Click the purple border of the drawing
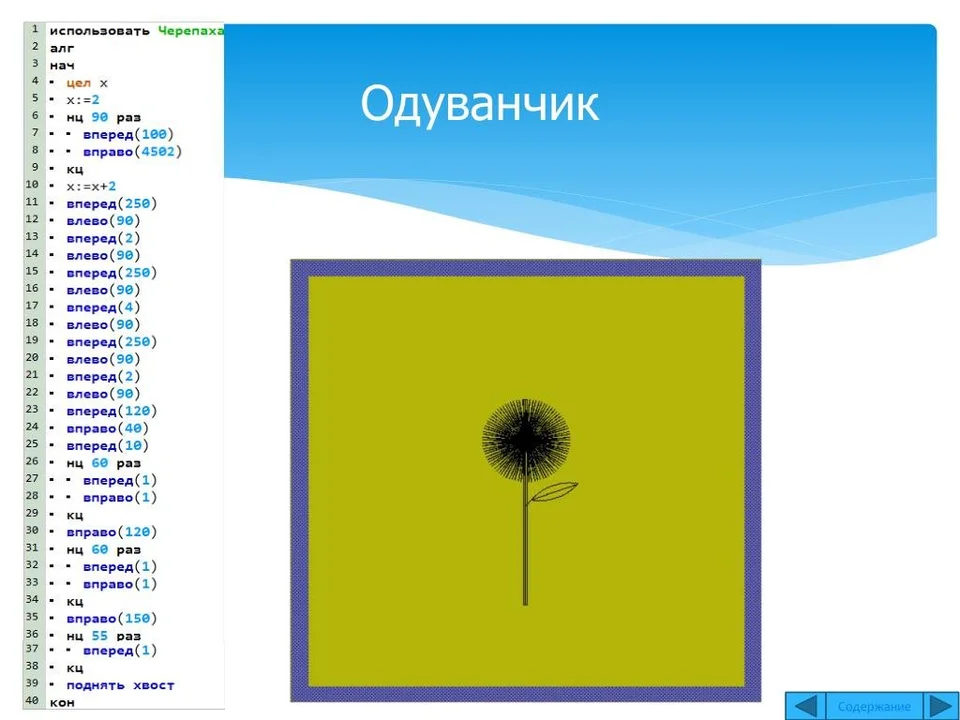This screenshot has height=720, width=960. [x=525, y=268]
